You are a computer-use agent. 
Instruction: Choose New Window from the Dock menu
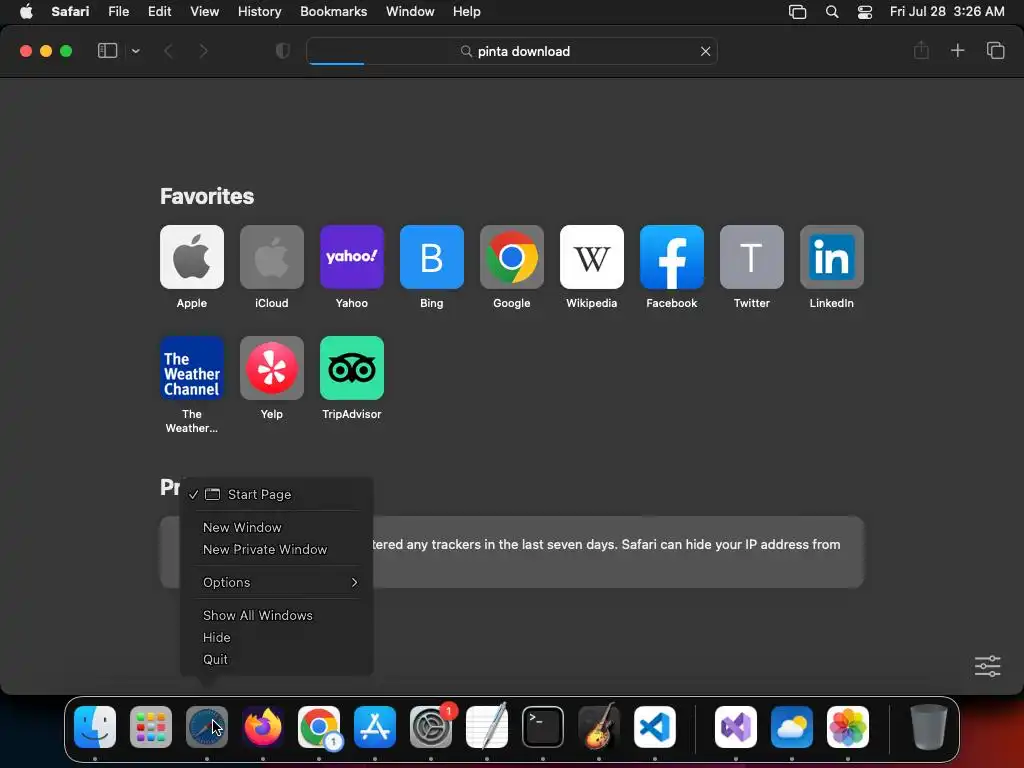(x=277, y=527)
